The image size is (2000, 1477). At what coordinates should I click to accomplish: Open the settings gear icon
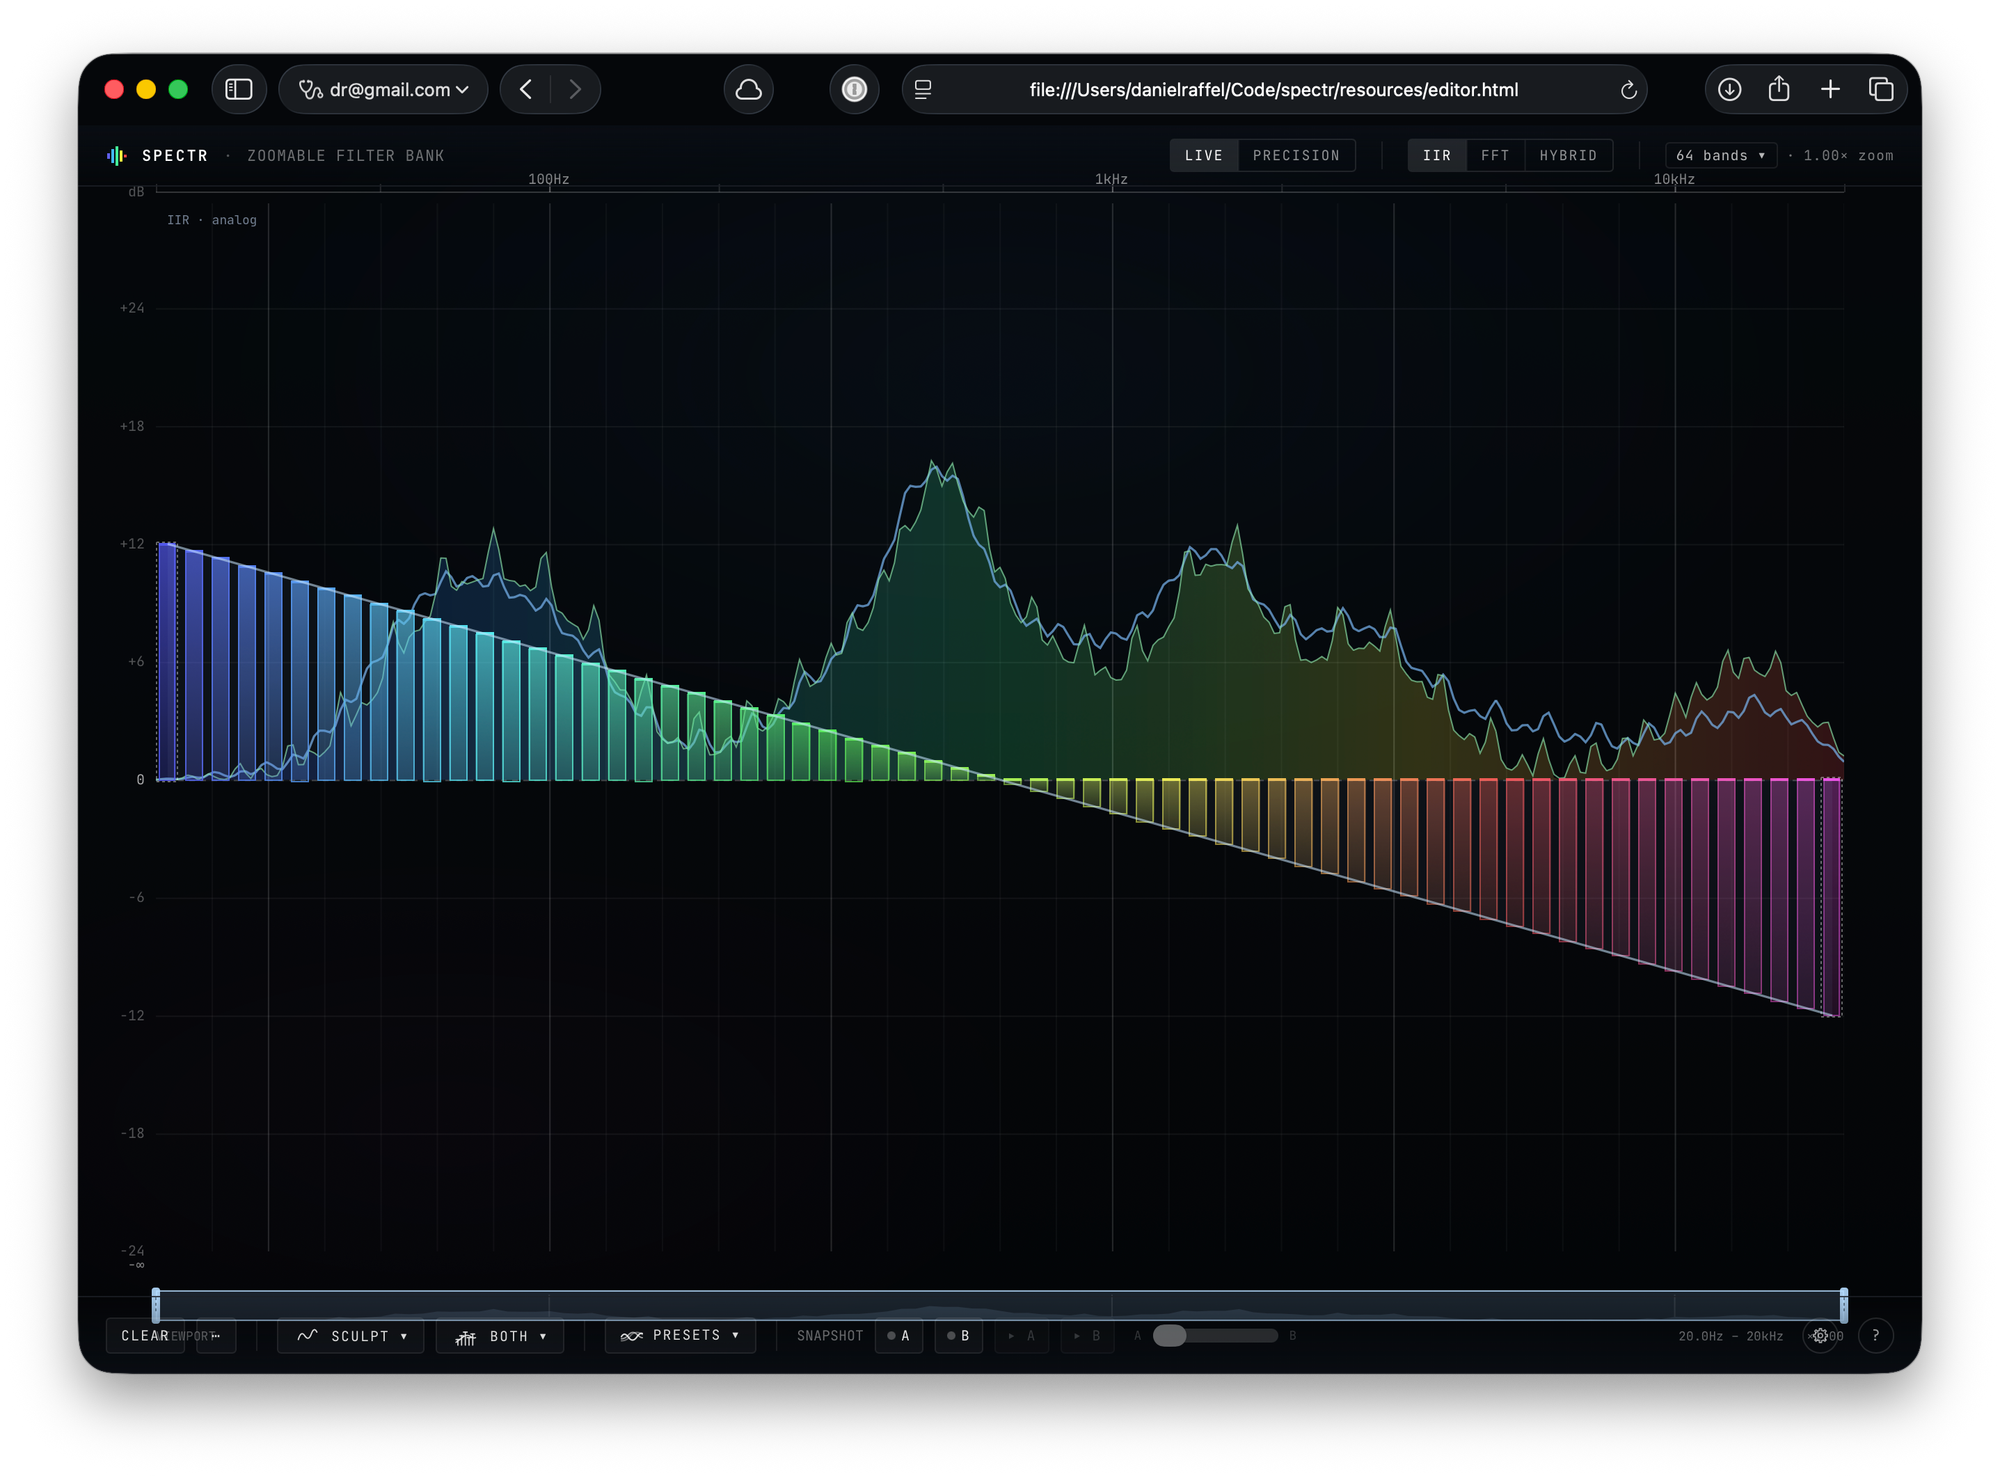pos(1821,1336)
